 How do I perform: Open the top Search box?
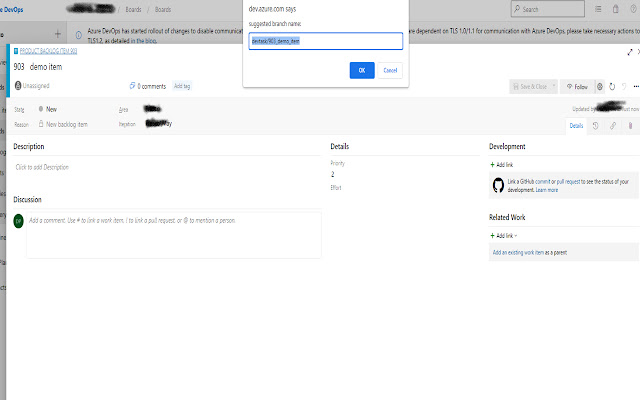point(547,9)
